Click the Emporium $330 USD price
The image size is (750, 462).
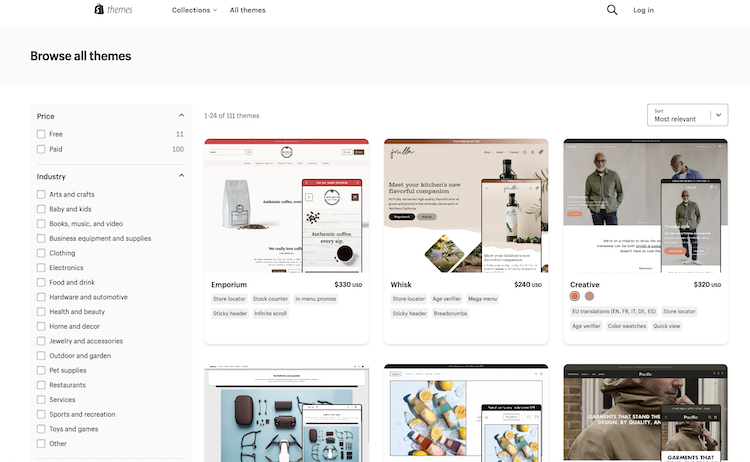(x=348, y=285)
